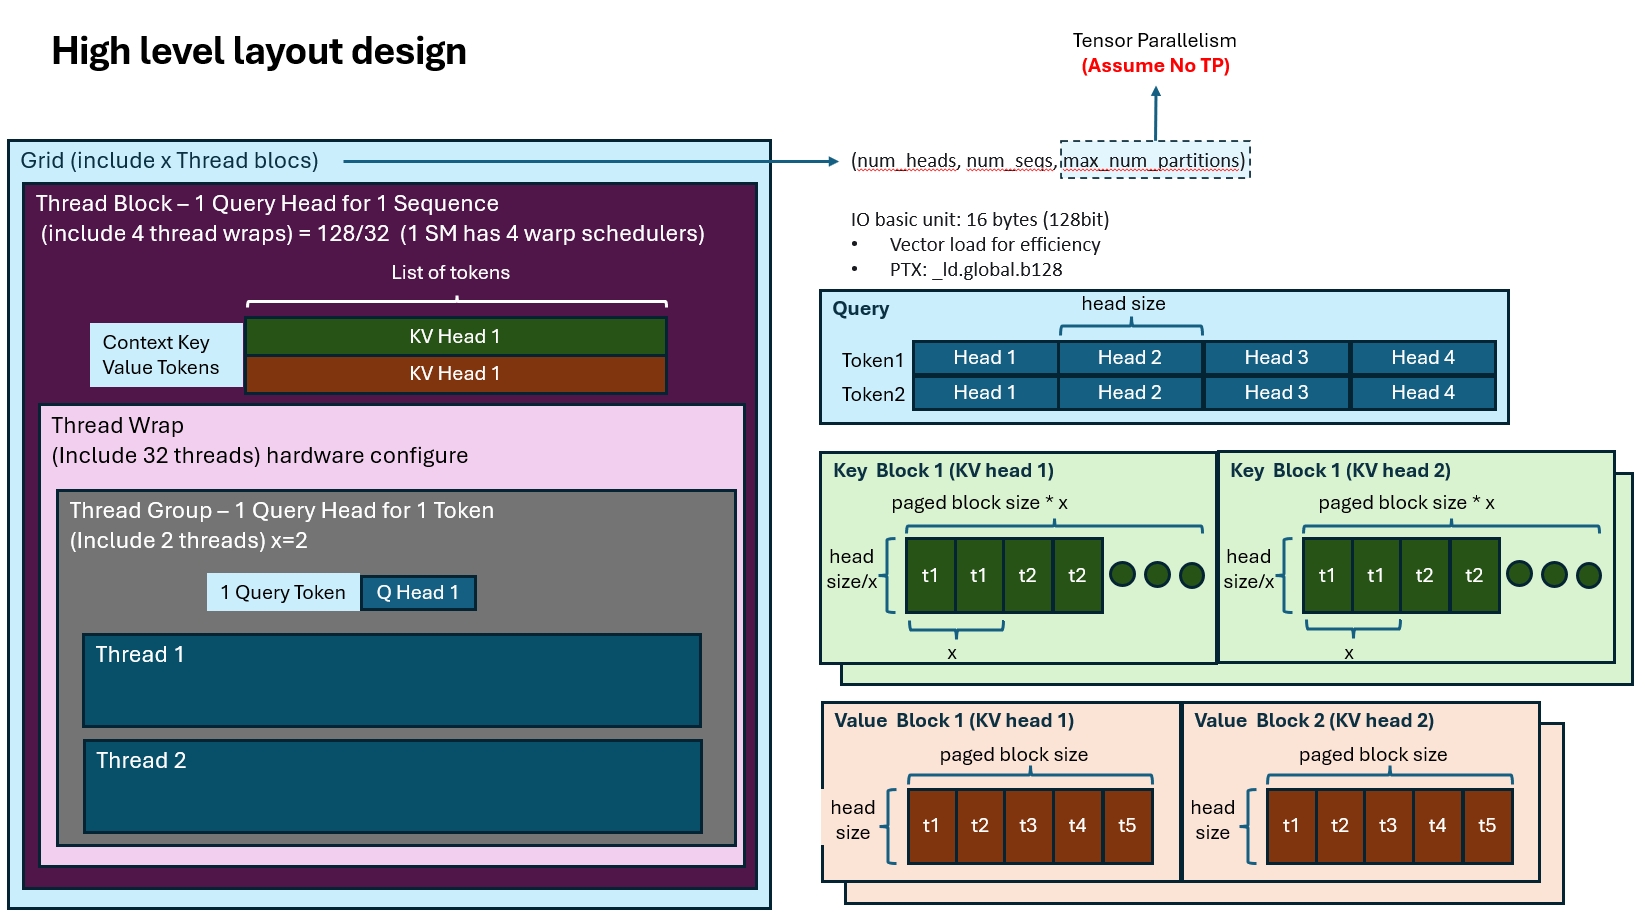Viewport: 1645px width, 918px height.
Task: Click the dashed max_num_partitions box
Action: point(1154,161)
